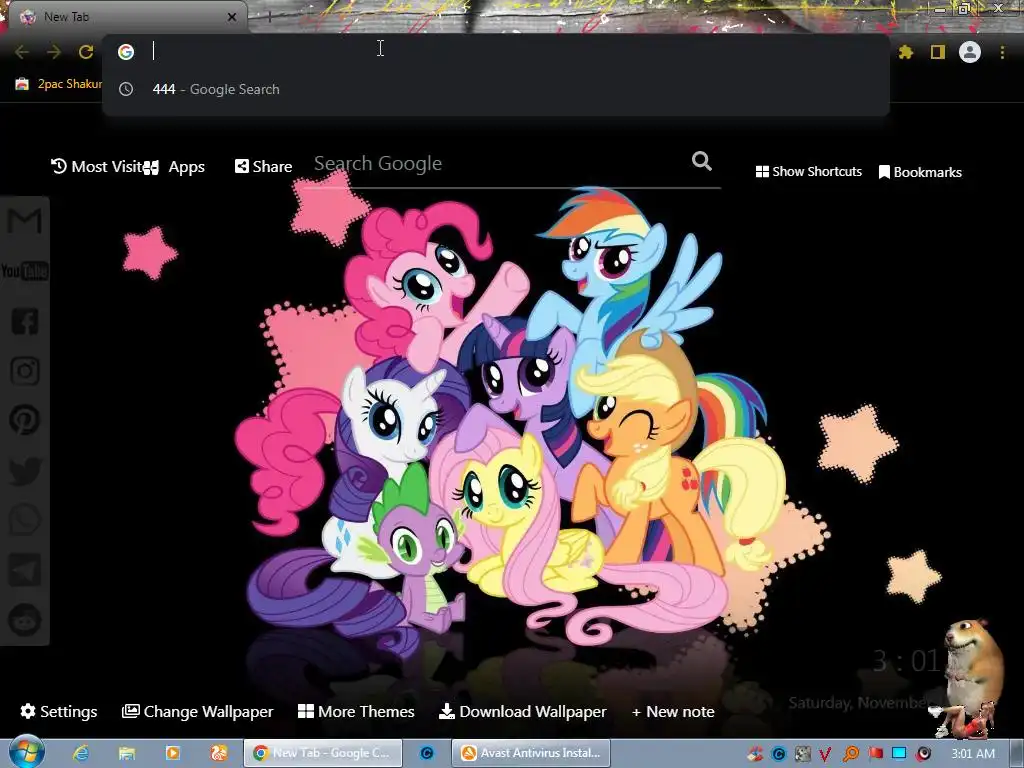Click the Share button
1024x768 pixels.
(263, 167)
